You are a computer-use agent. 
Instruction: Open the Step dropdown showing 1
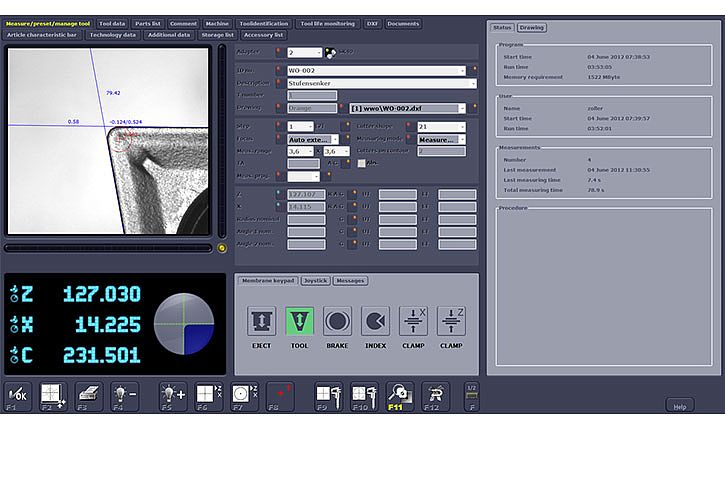tap(301, 127)
